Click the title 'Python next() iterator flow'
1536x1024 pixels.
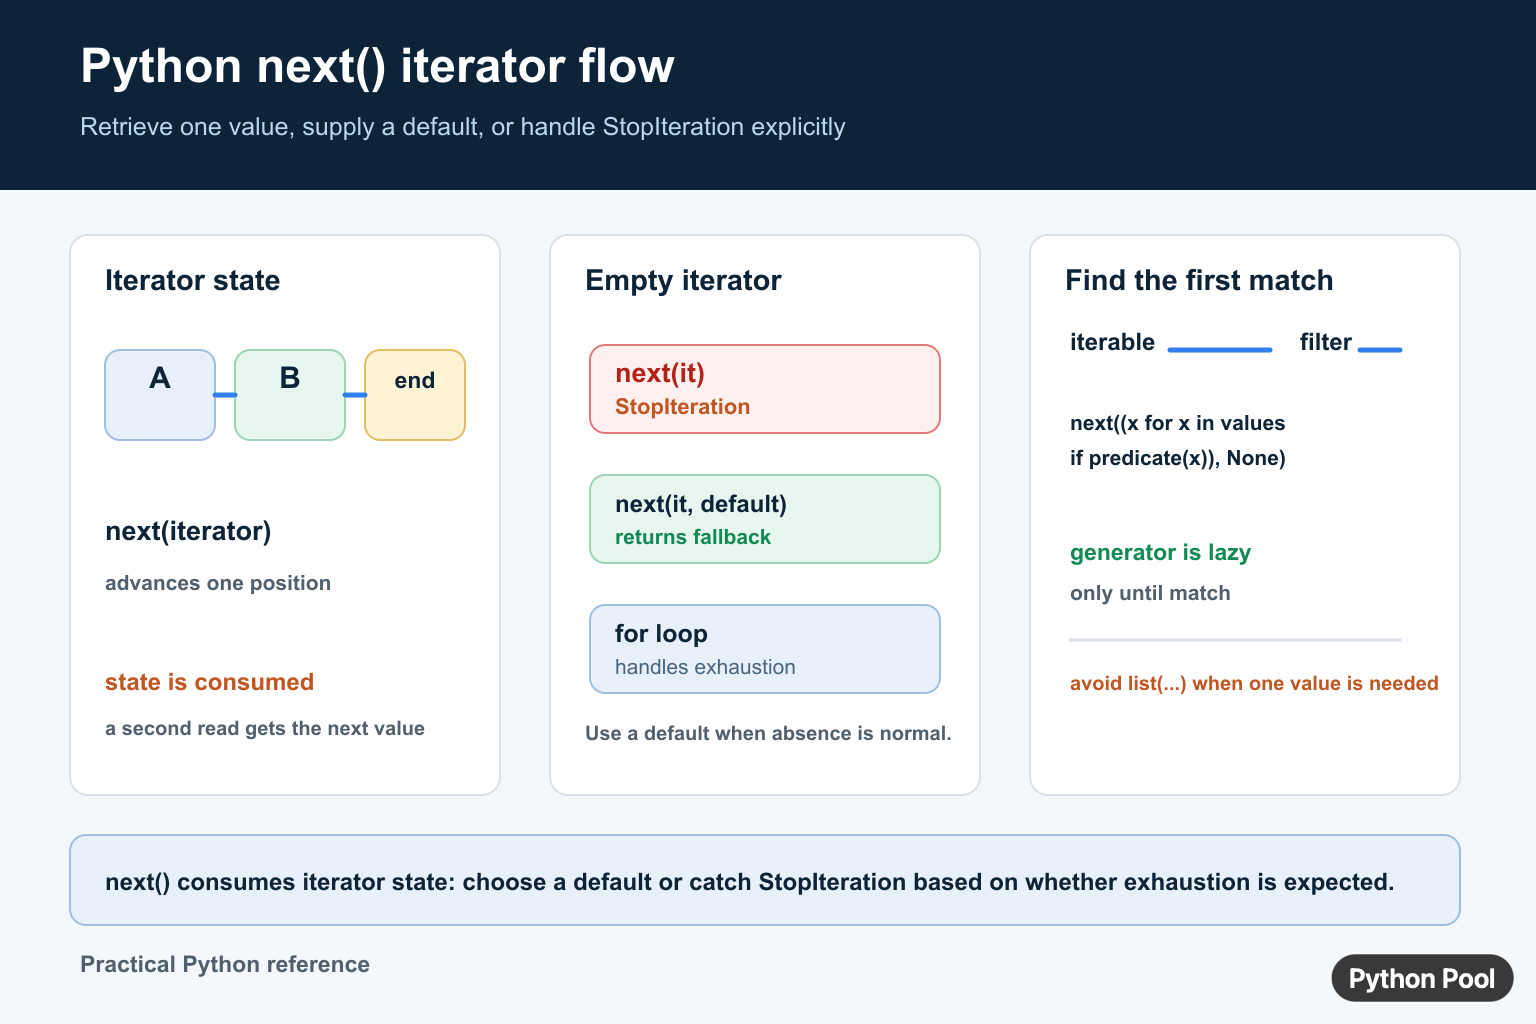pyautogui.click(x=377, y=67)
